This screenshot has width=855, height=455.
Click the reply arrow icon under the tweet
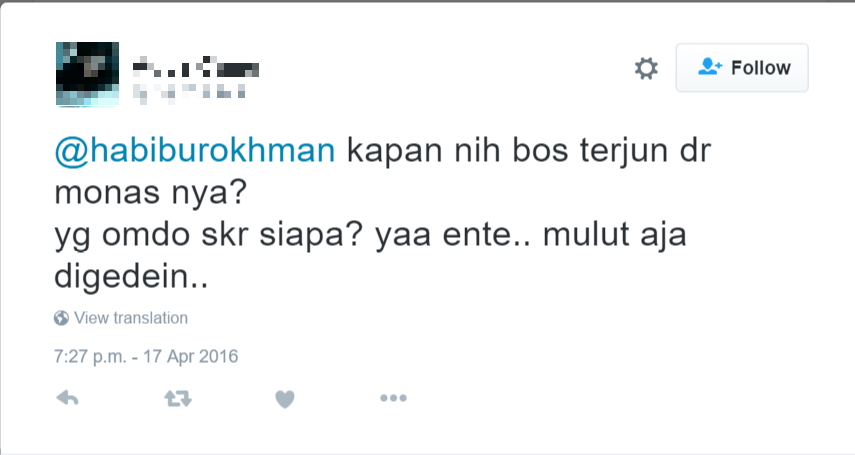(68, 398)
